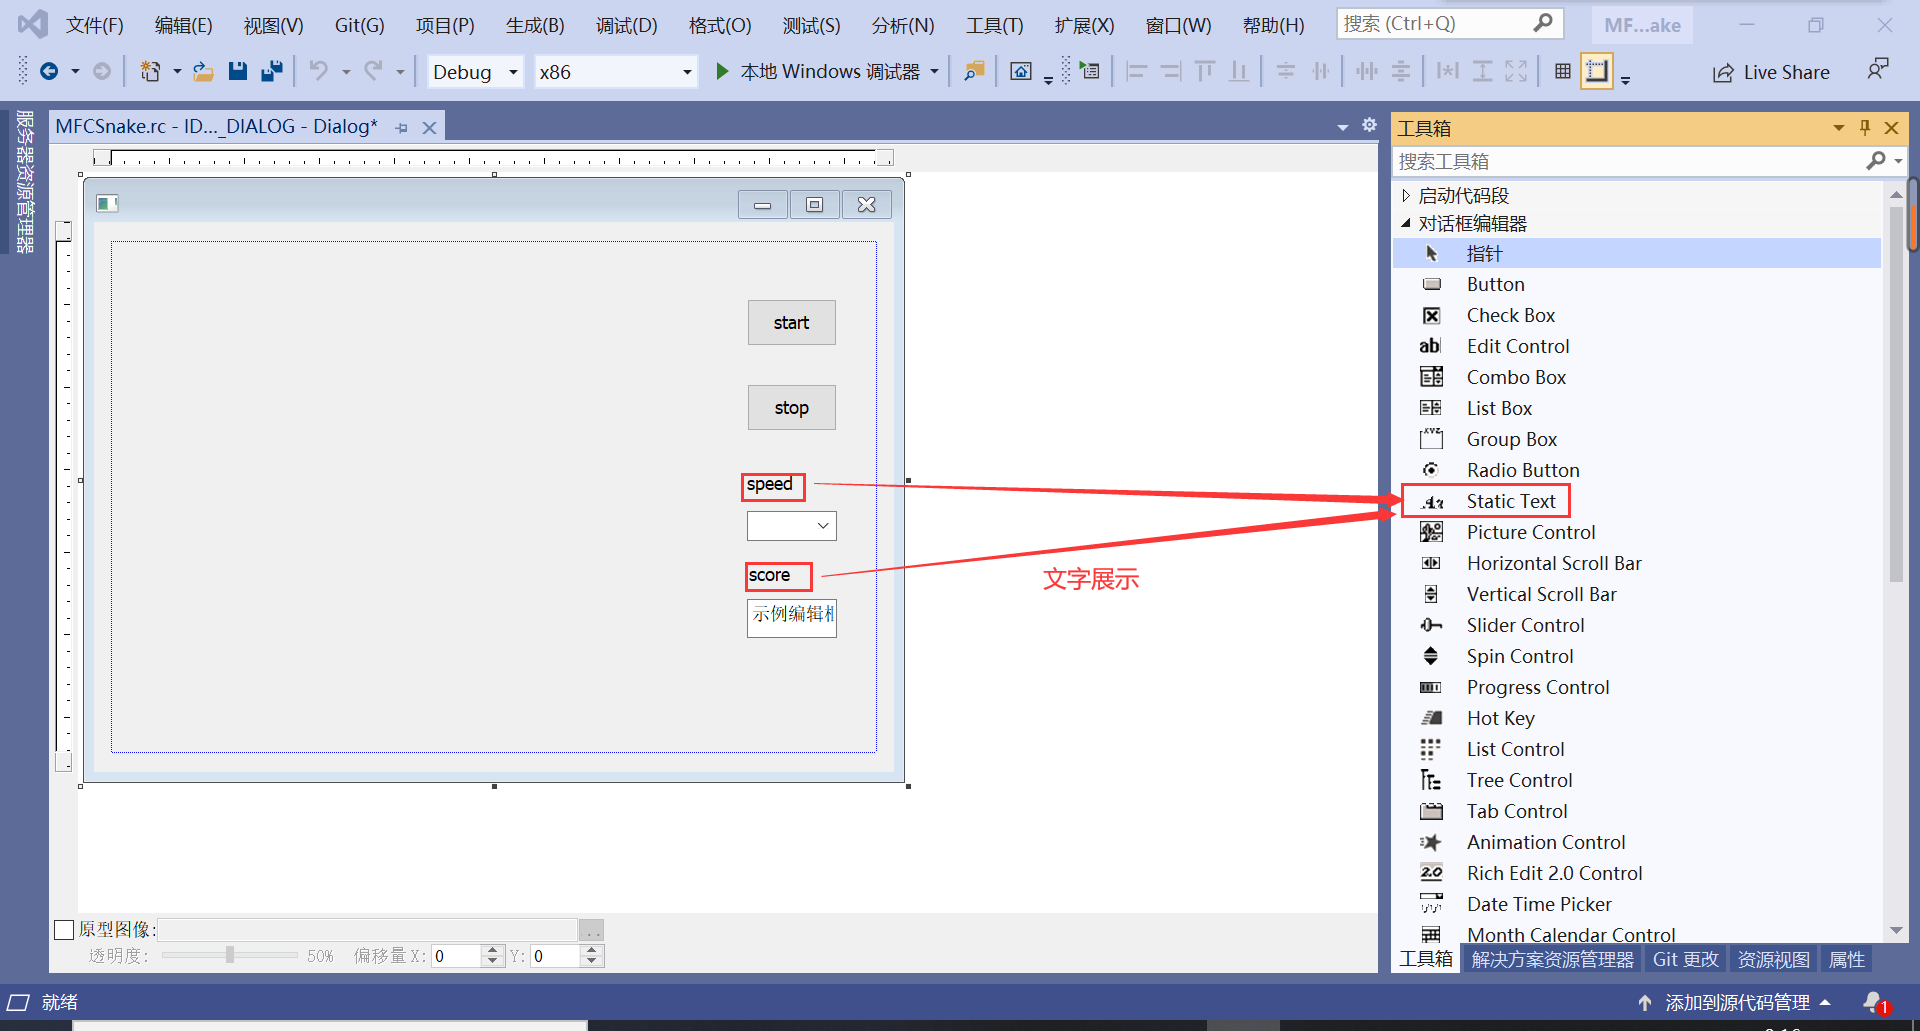Select the List Box tool

[x=1636, y=408]
